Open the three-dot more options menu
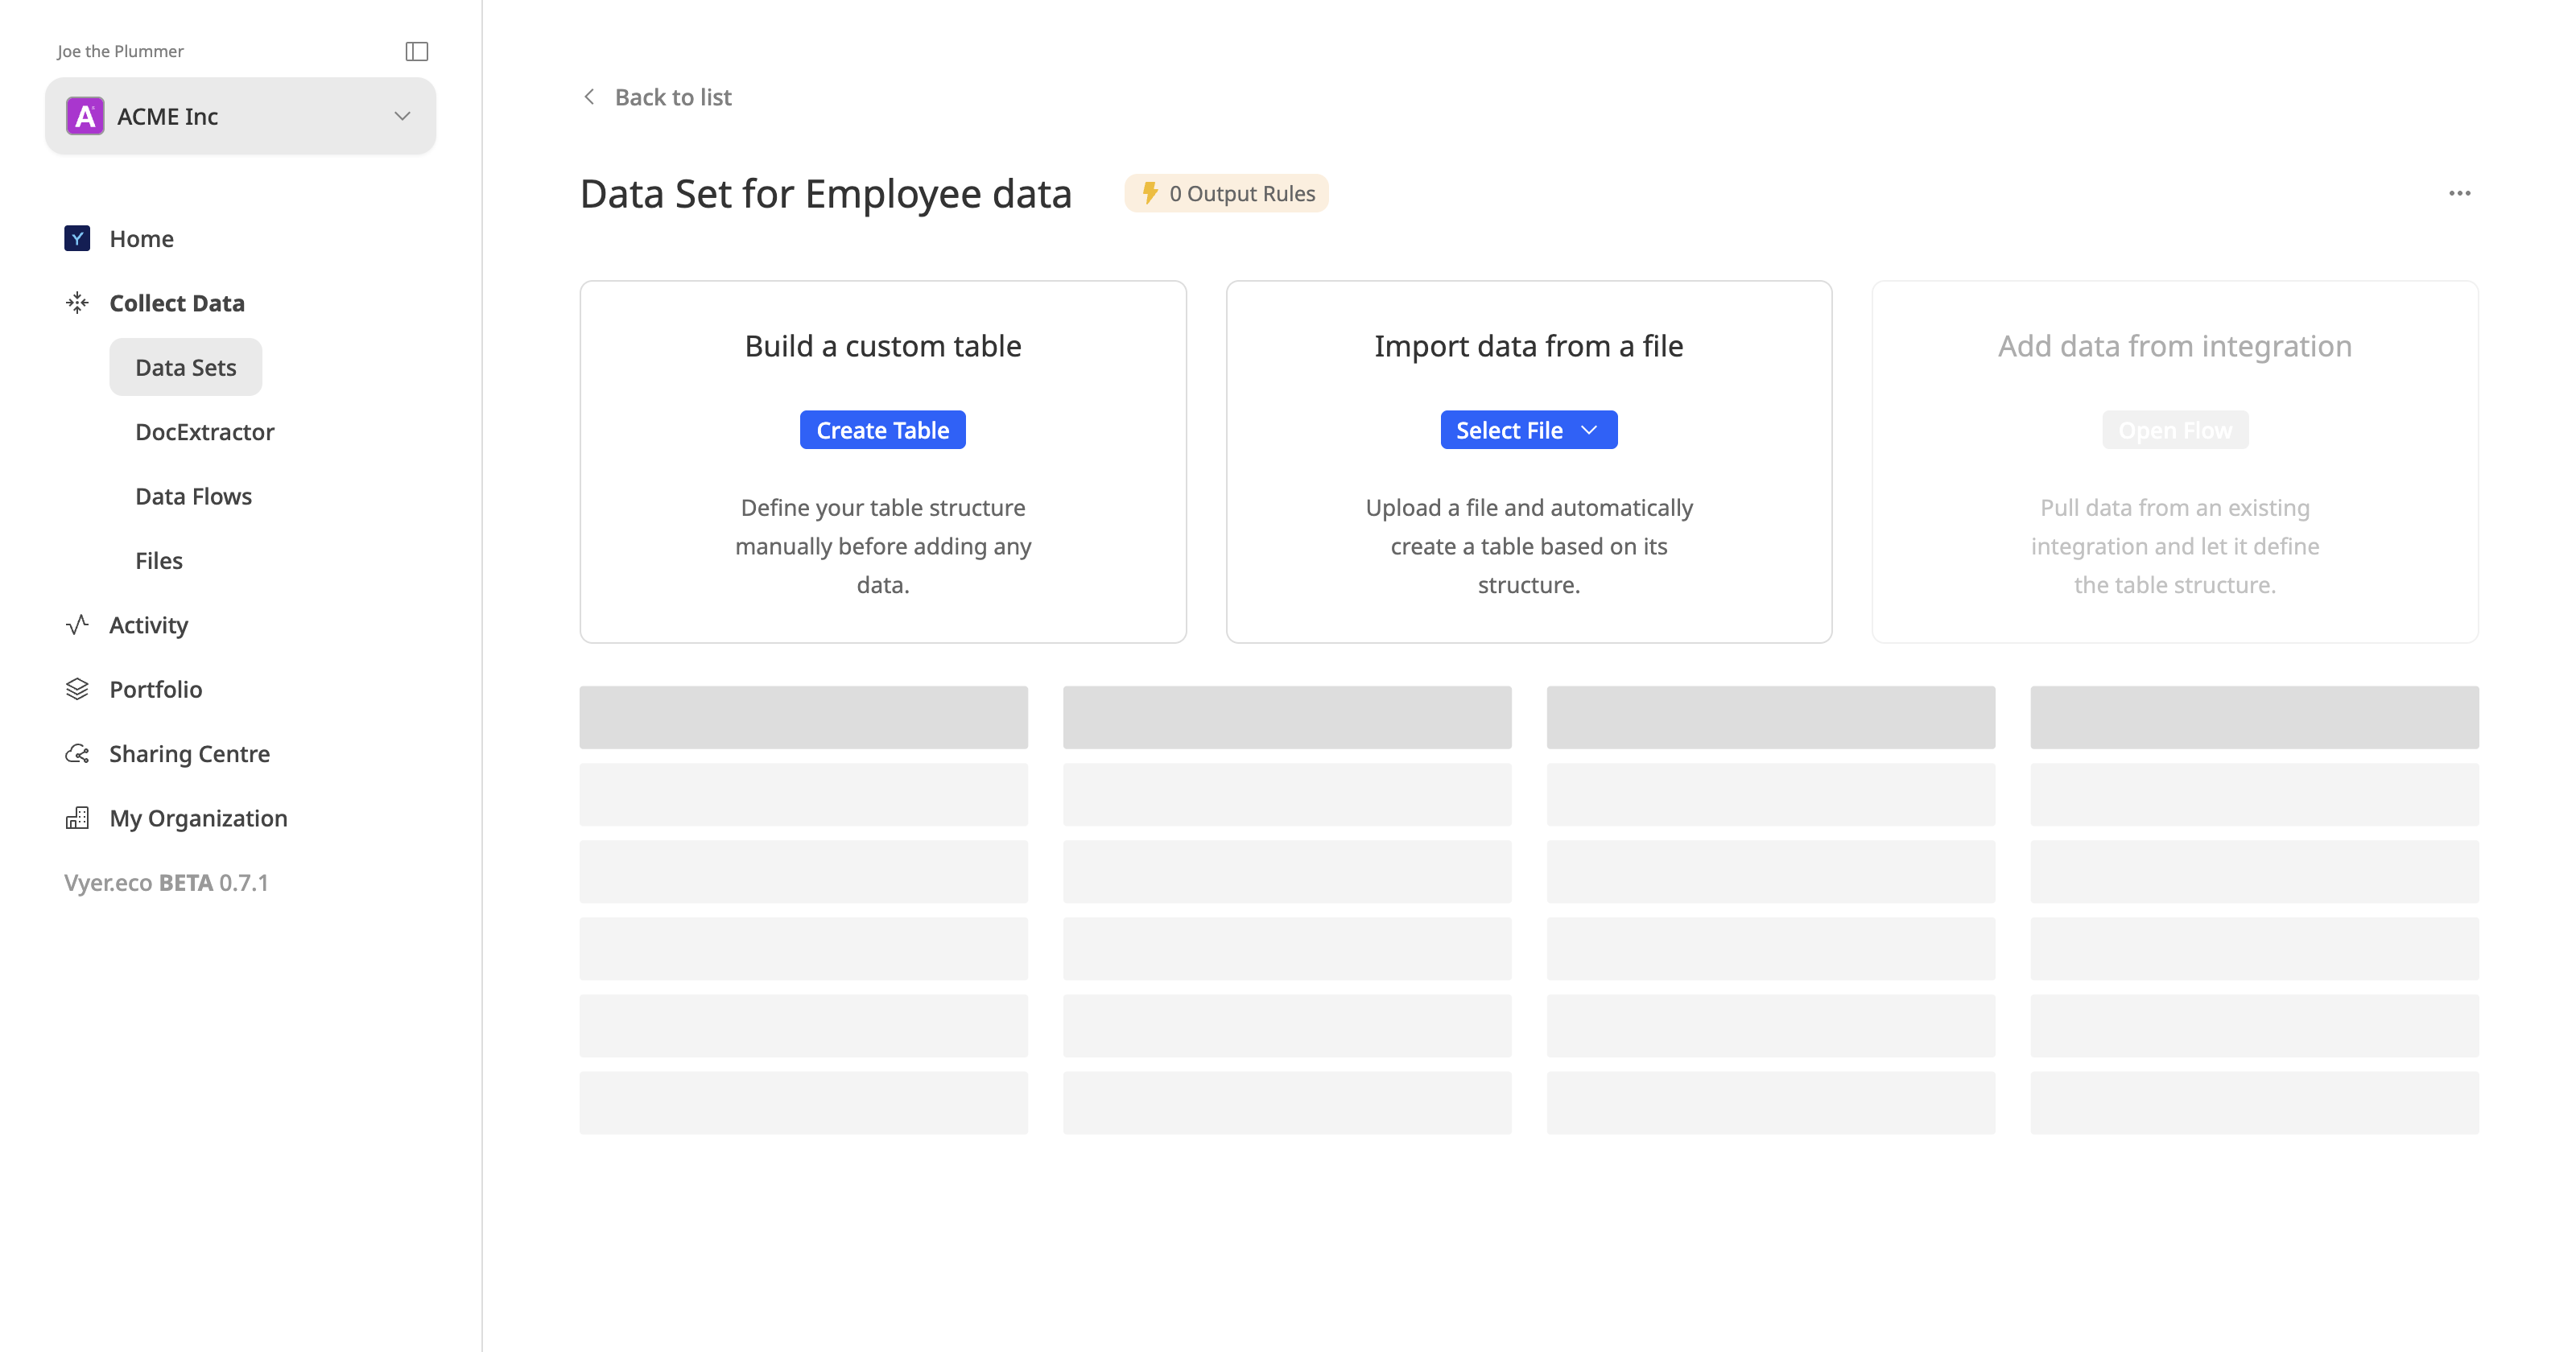The width and height of the screenshot is (2576, 1352). click(x=2459, y=193)
